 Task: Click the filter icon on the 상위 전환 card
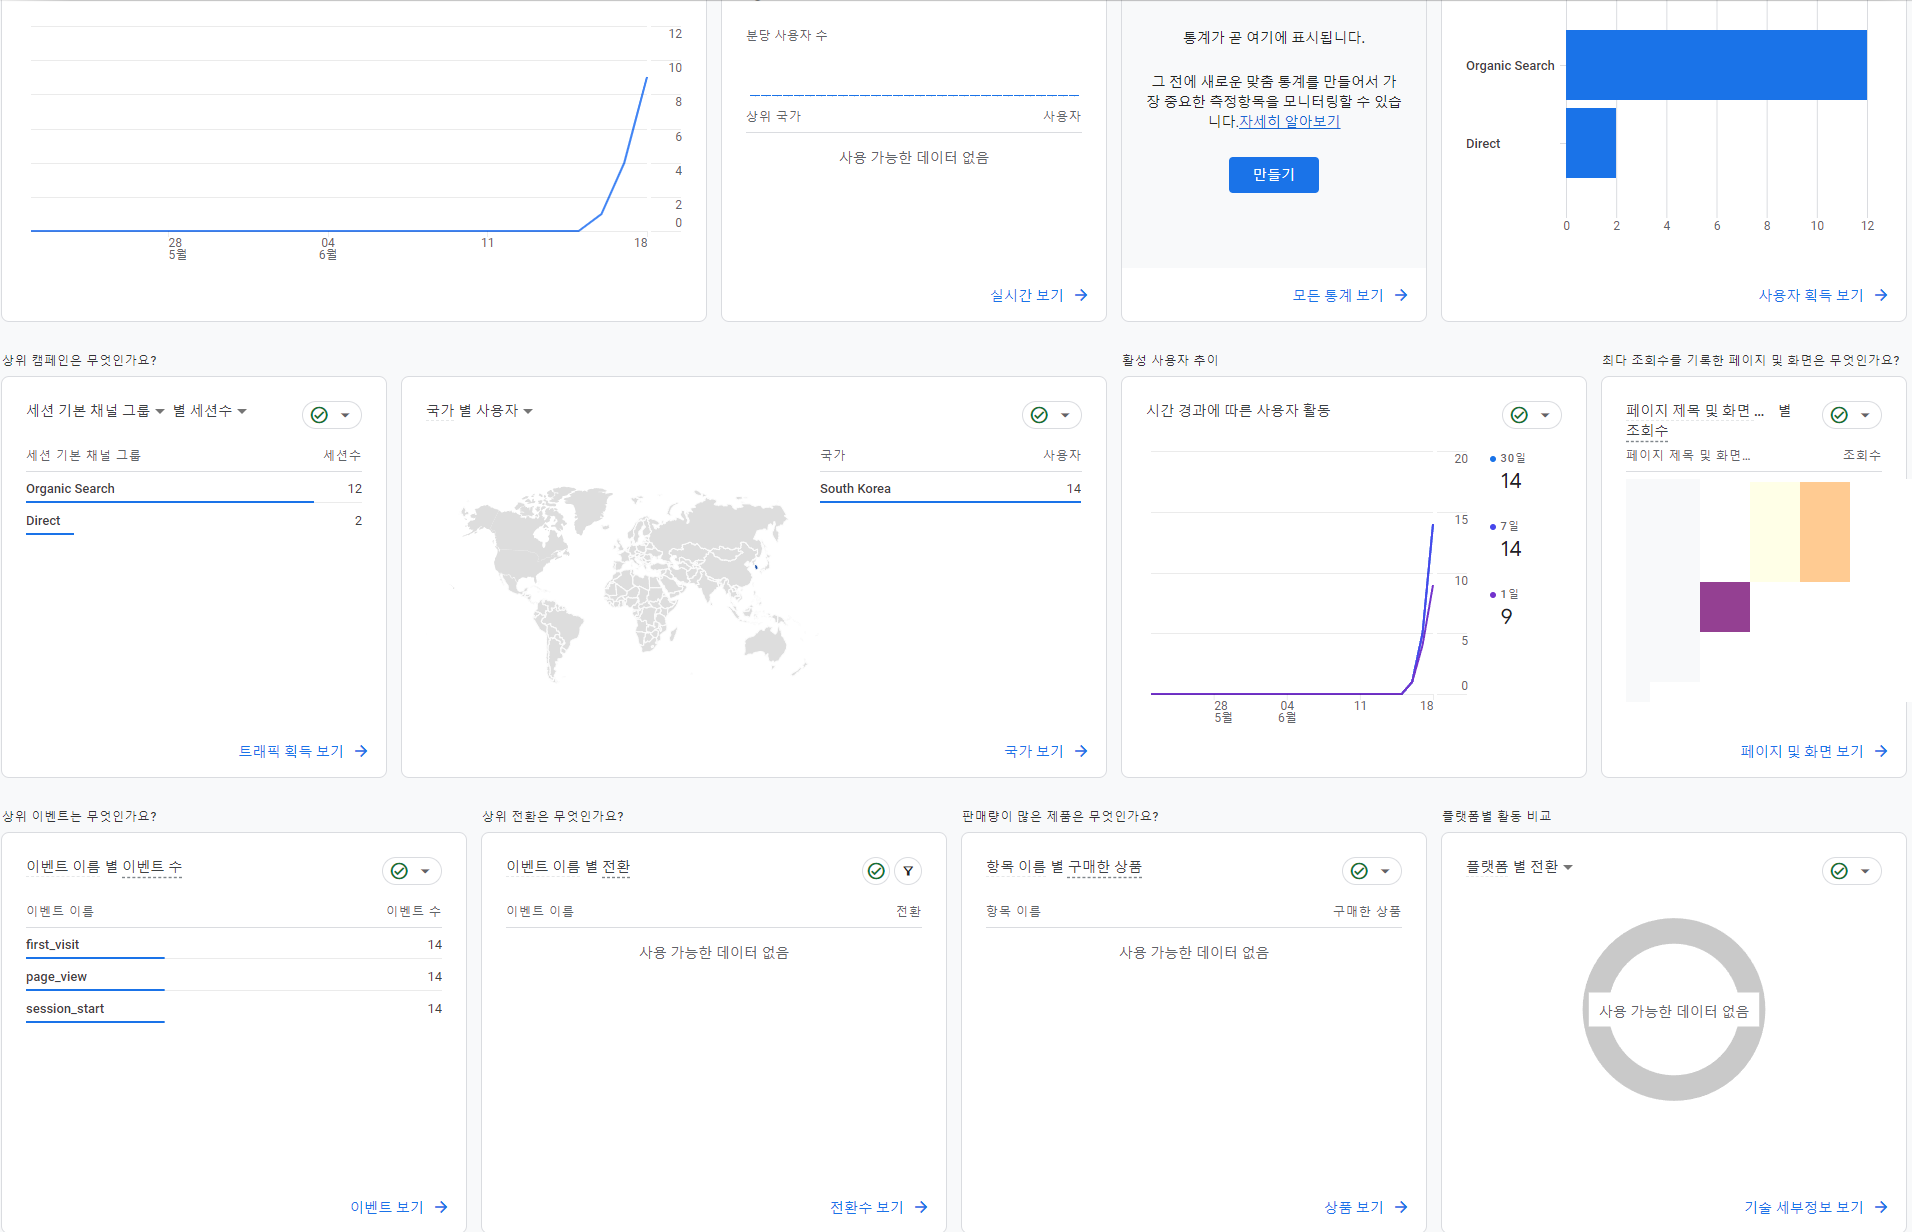click(x=908, y=871)
